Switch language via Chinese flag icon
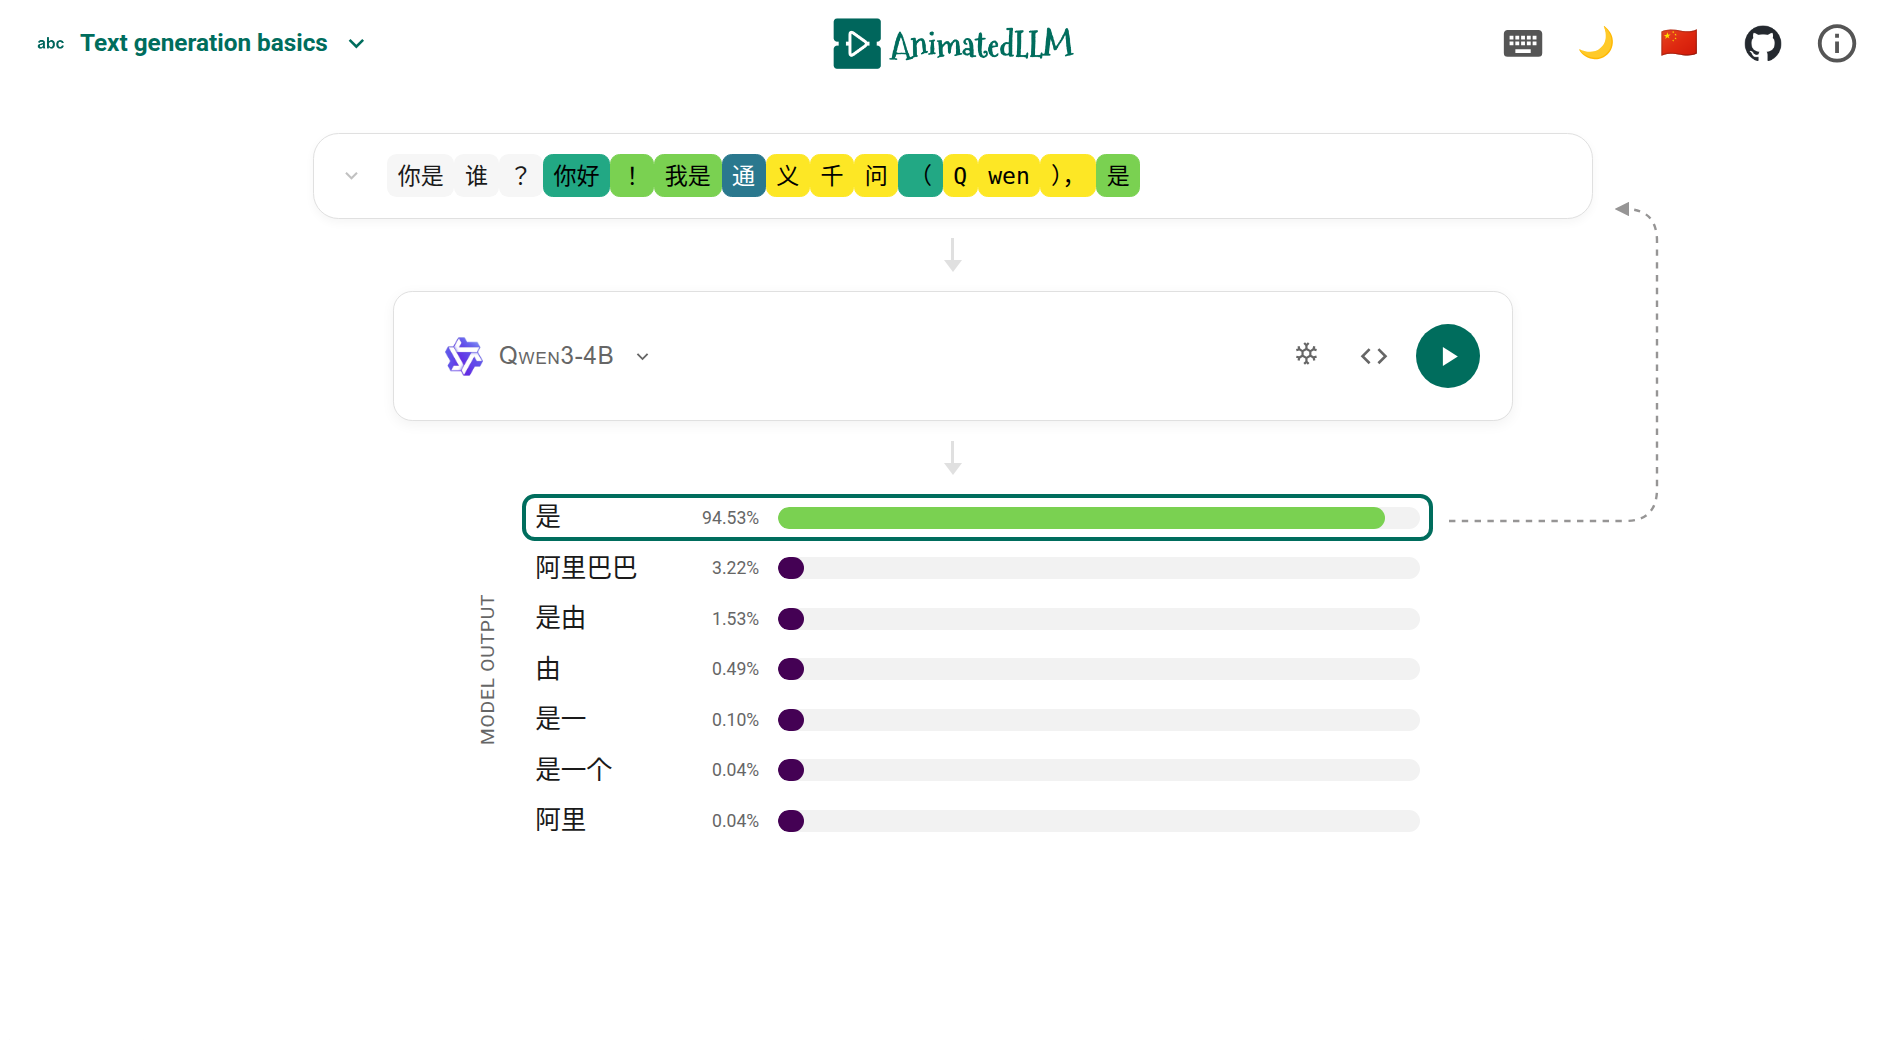This screenshot has width=1904, height=1060. click(1678, 43)
